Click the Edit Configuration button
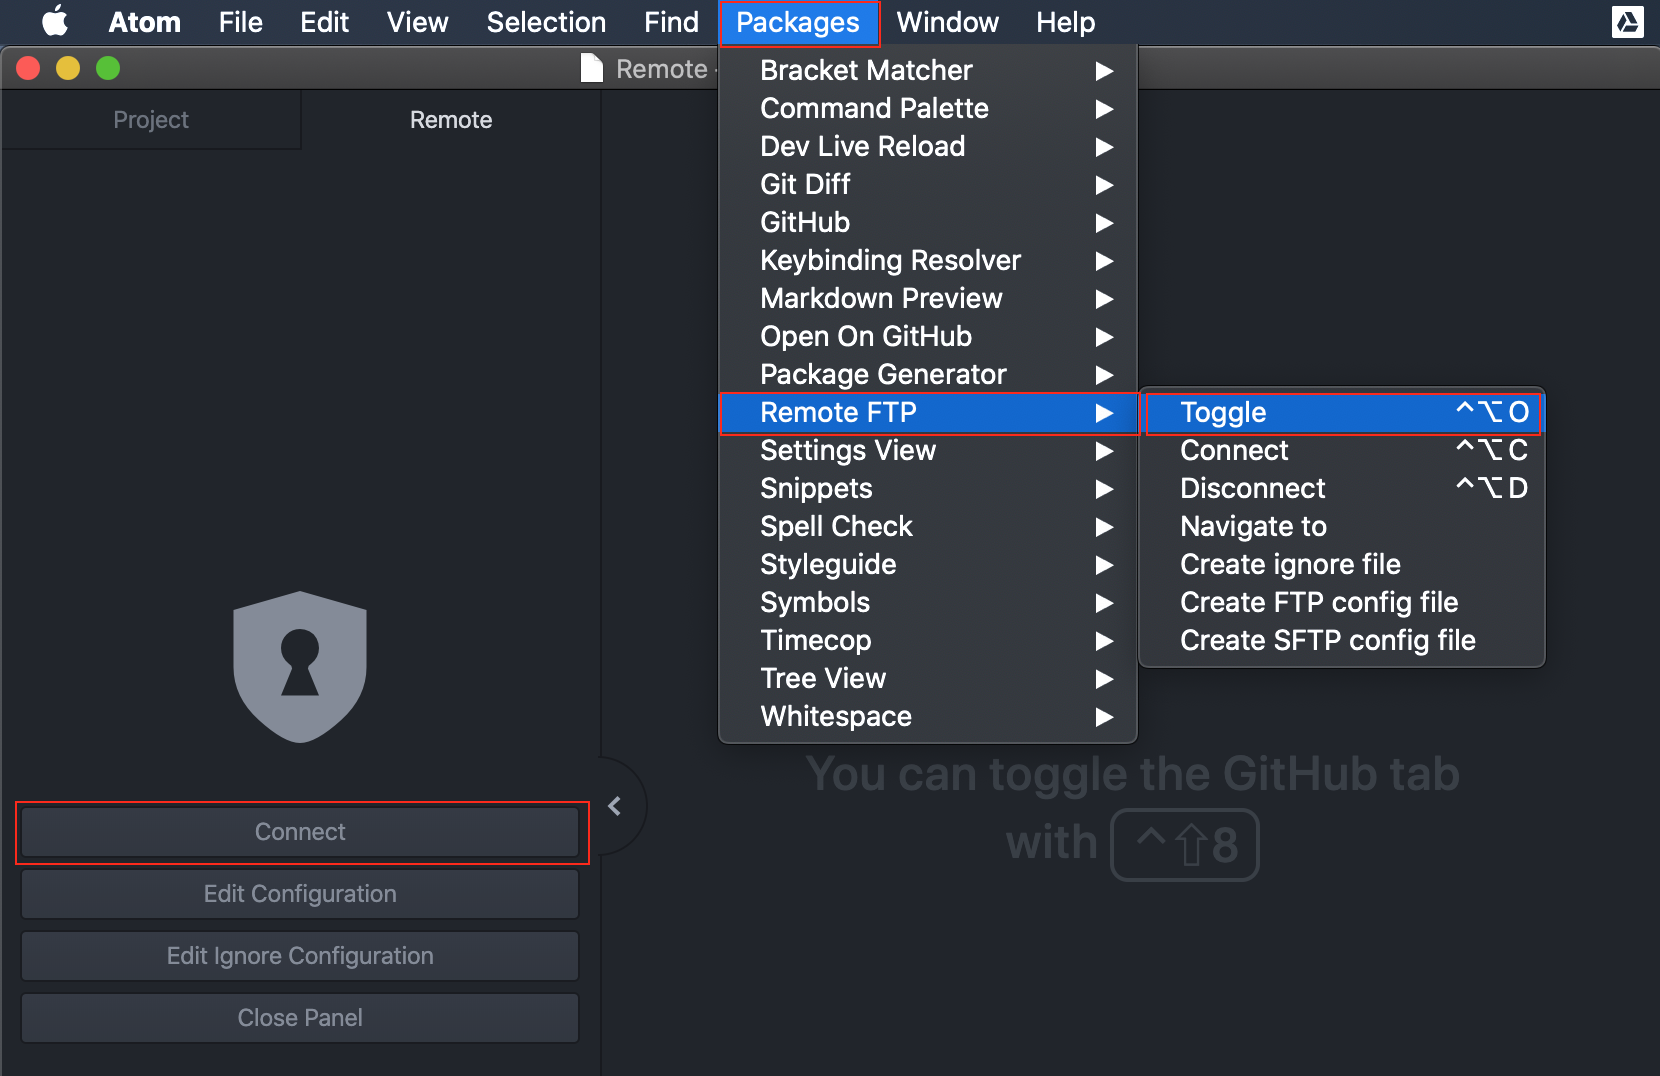The height and width of the screenshot is (1076, 1660). (300, 894)
